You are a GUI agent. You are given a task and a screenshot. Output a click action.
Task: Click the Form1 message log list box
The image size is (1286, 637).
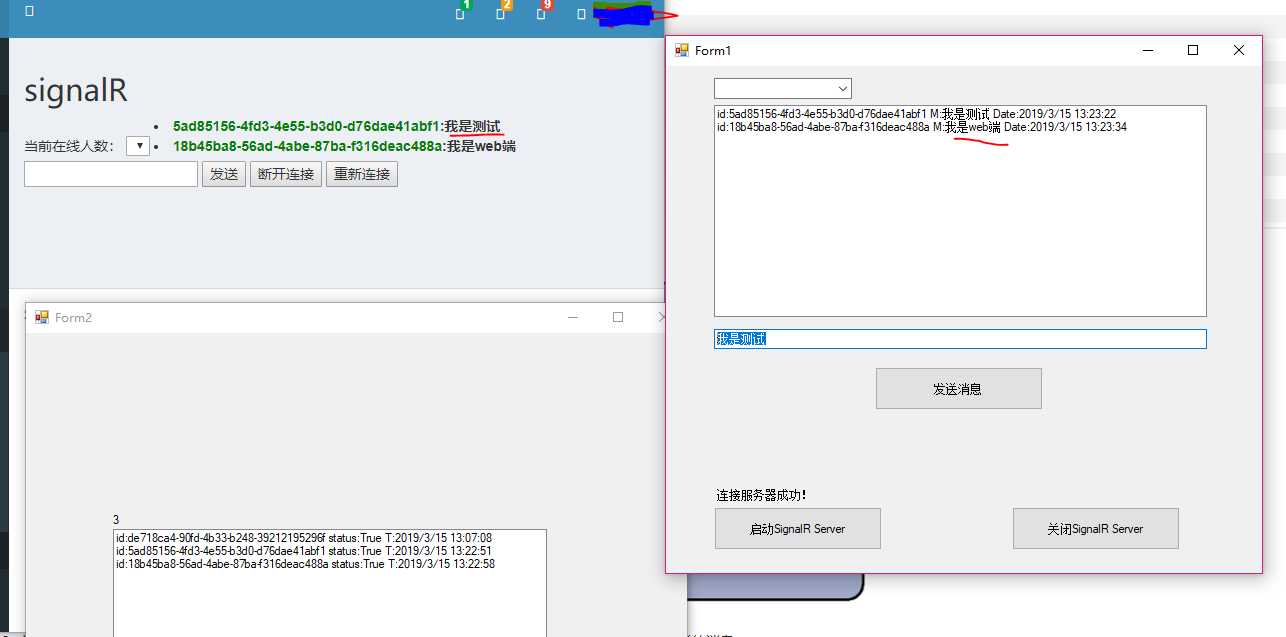(x=960, y=211)
